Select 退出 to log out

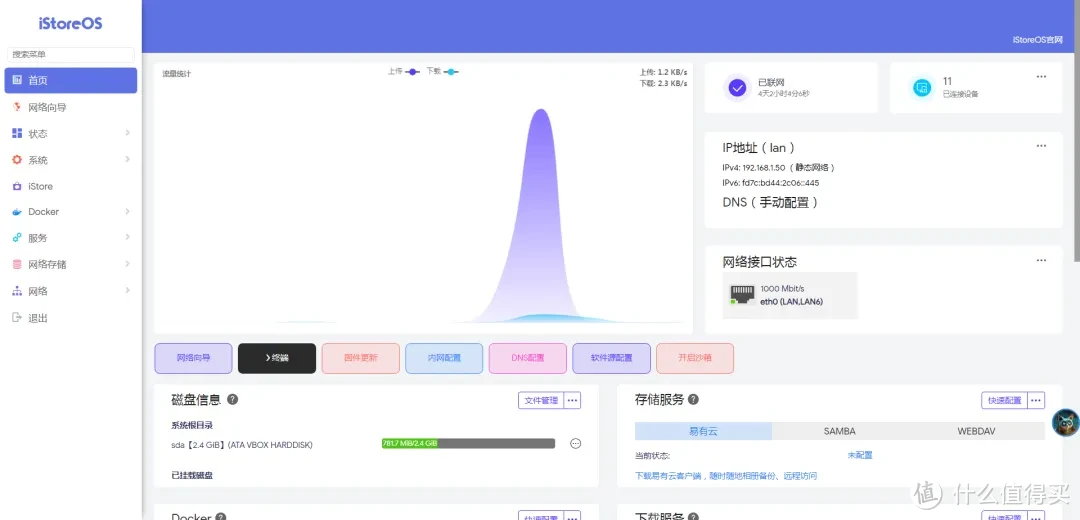coord(71,318)
